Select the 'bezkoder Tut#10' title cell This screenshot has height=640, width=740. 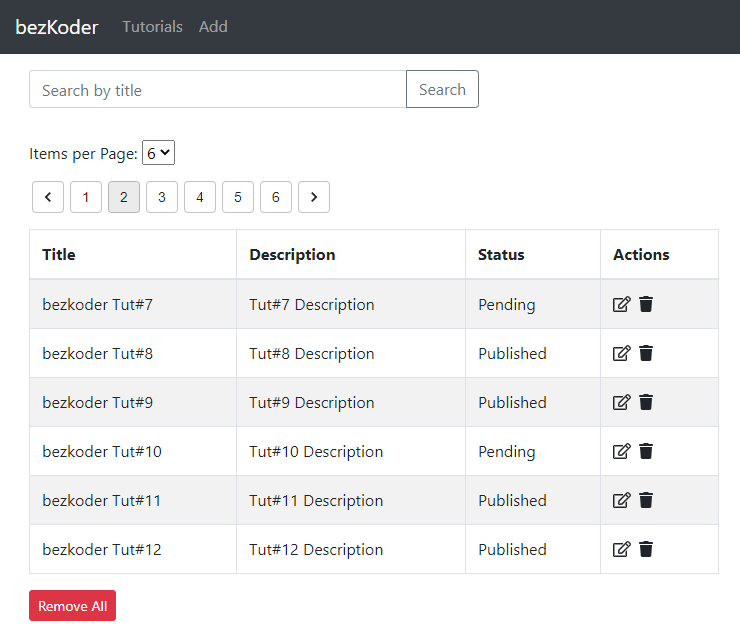133,452
